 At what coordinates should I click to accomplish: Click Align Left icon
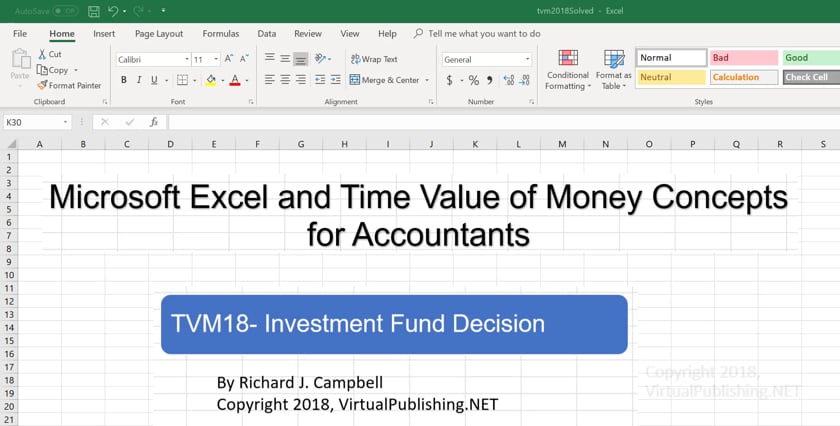pos(270,80)
